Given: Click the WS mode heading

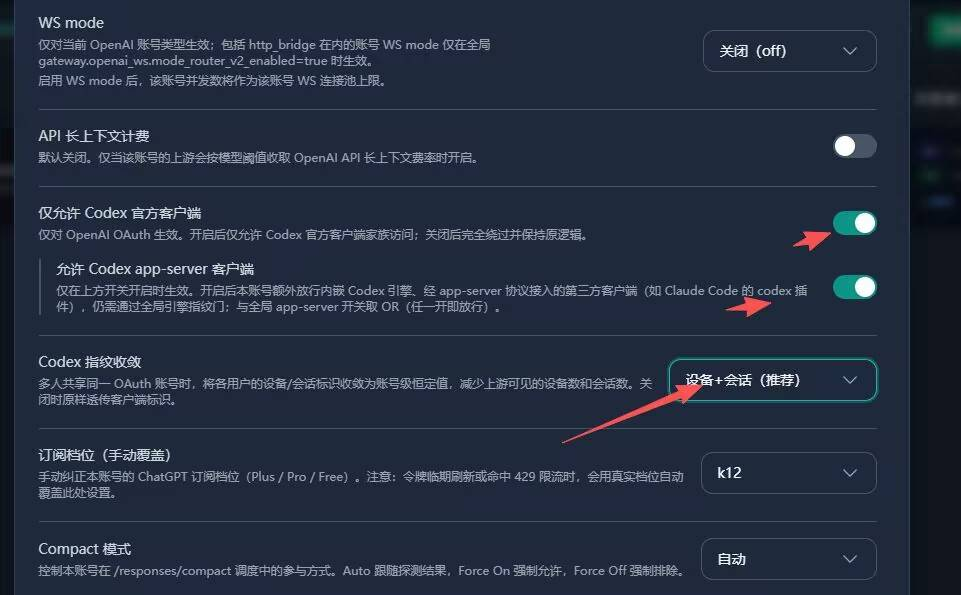Looking at the screenshot, I should click(x=71, y=23).
